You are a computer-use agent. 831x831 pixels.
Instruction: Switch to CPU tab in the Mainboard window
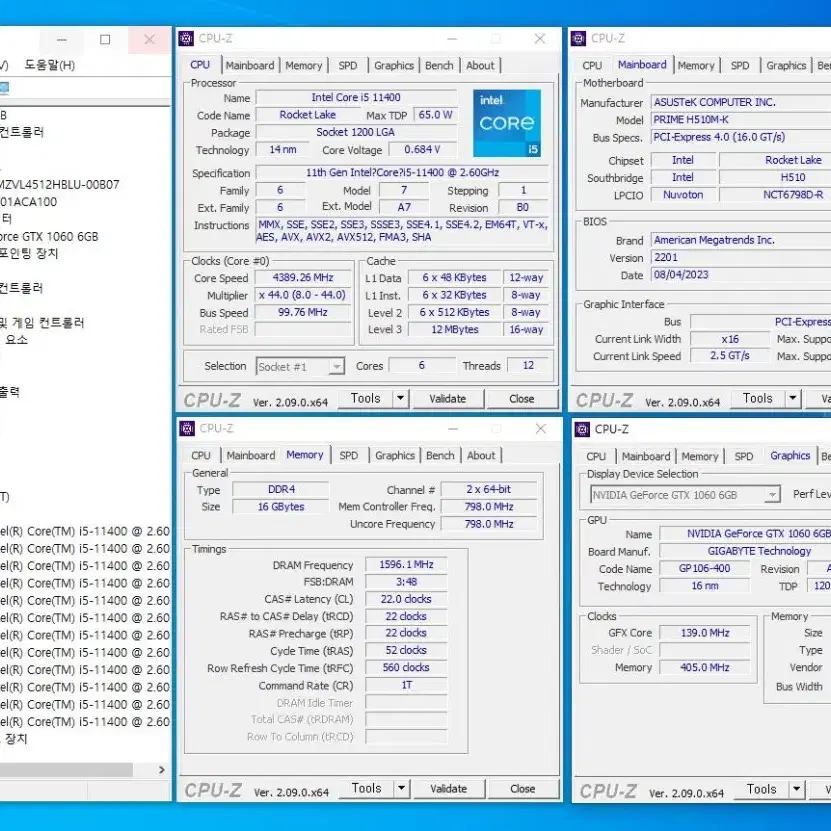592,66
